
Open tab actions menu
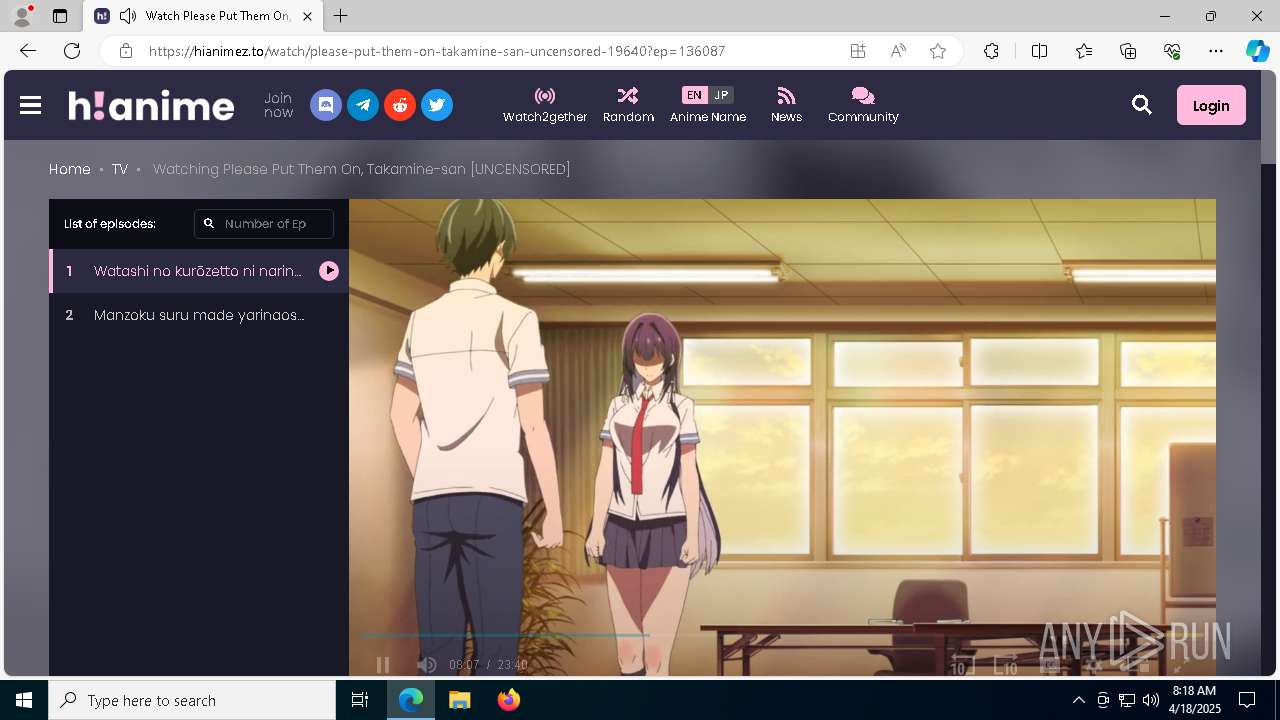60,16
